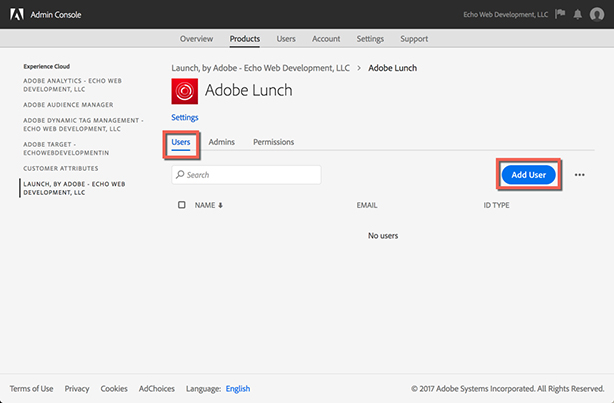Click the NAME column header label

pyautogui.click(x=205, y=205)
